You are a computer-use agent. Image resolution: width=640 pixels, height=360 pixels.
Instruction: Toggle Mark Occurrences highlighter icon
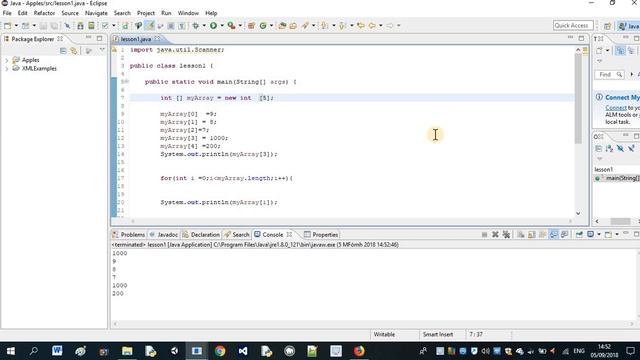pyautogui.click(x=150, y=26)
